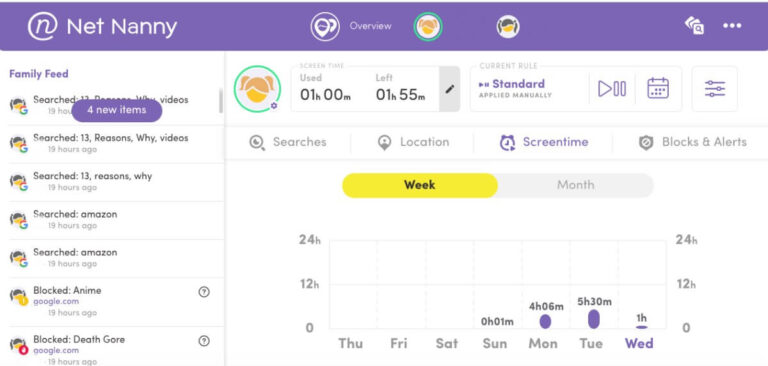The image size is (768, 366).
Task: Open the family Overview map icon
Action: [325, 26]
